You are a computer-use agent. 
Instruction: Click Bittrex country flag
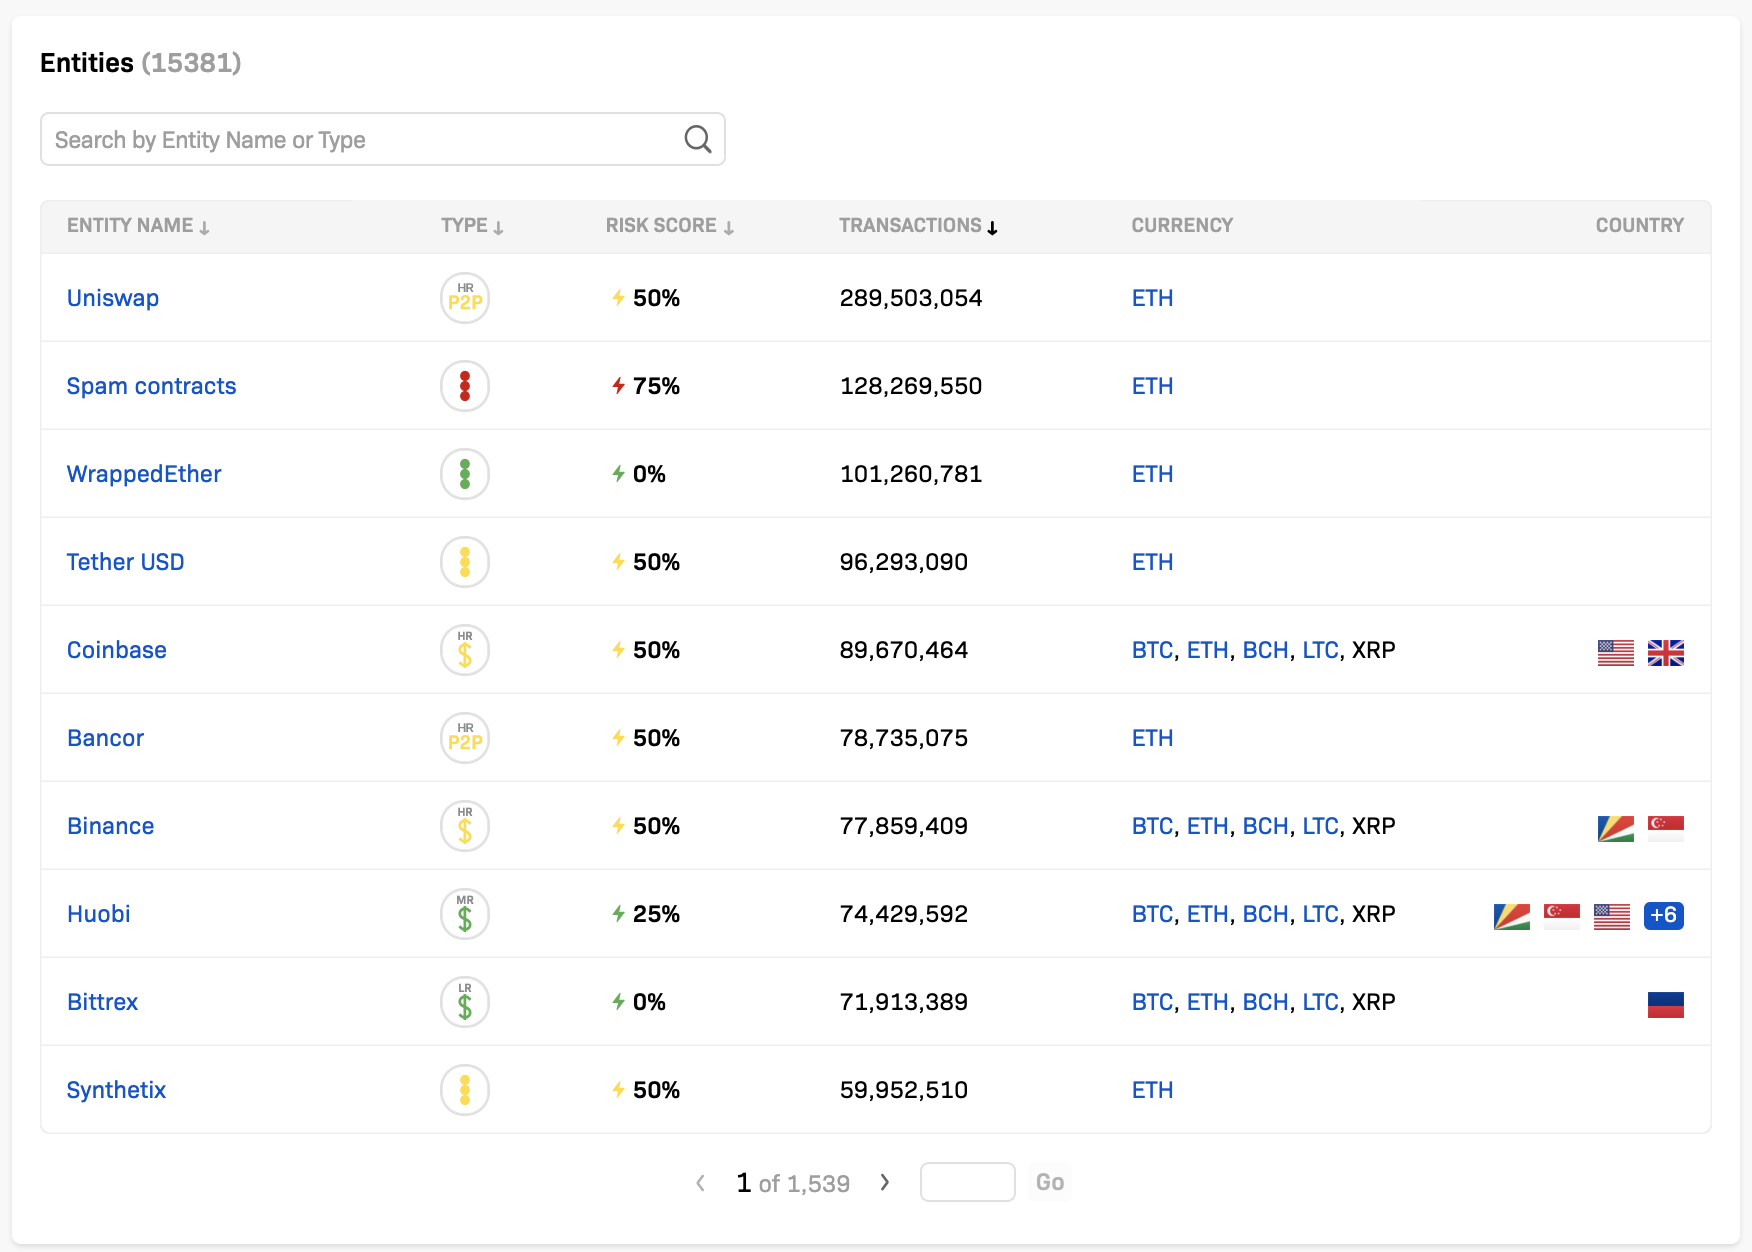tap(1666, 1004)
